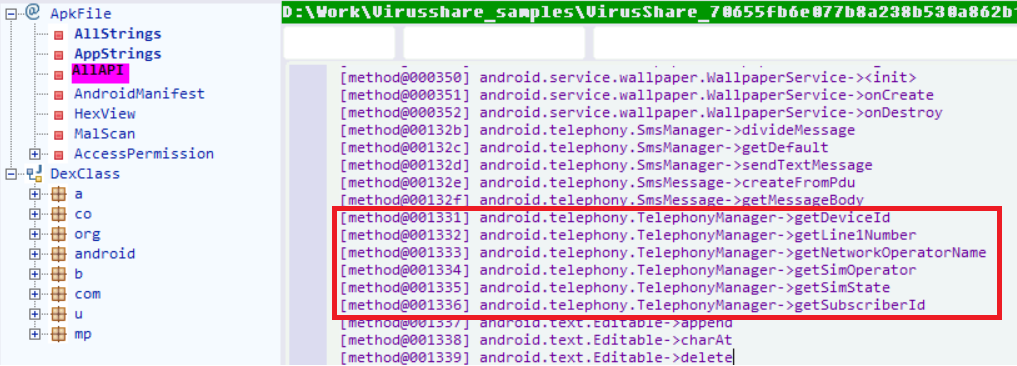Select the DexClass tree label

click(85, 174)
